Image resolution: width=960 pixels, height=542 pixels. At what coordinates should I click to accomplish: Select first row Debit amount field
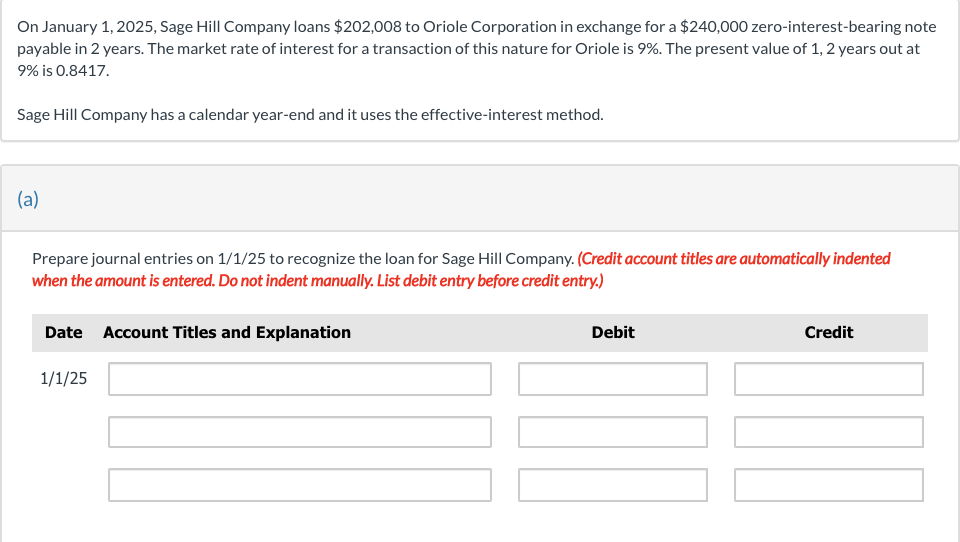613,378
